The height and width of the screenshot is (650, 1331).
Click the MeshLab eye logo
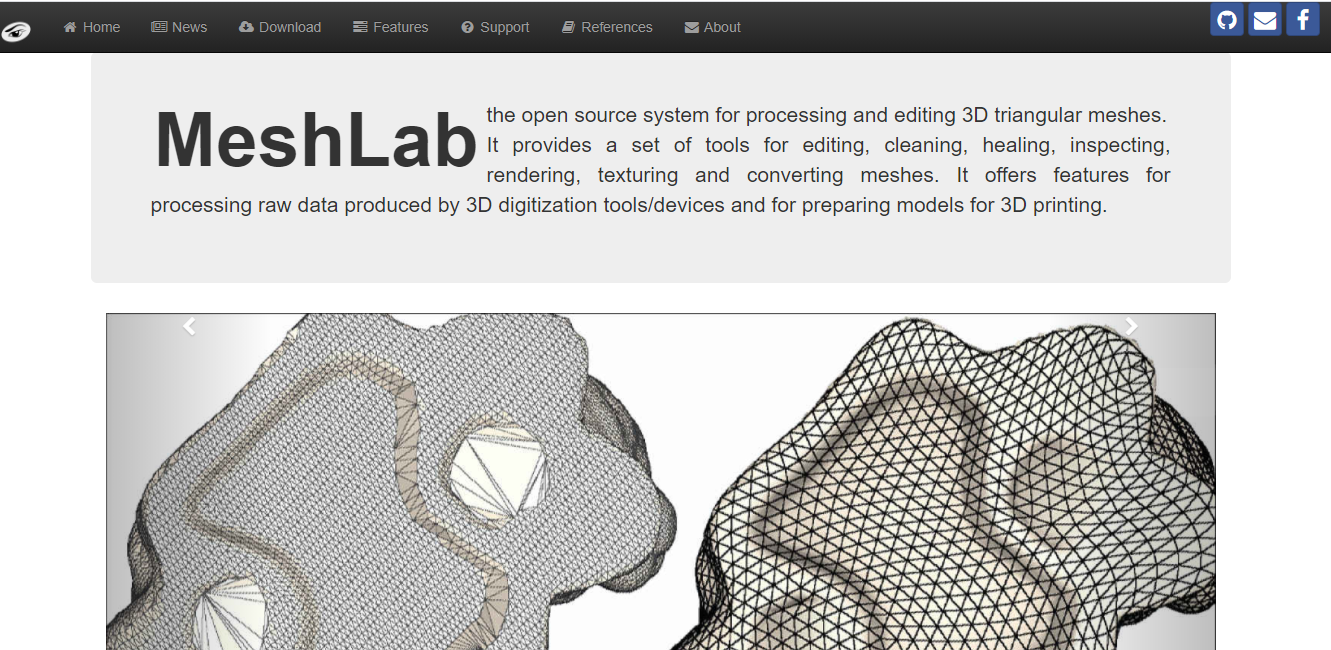(16, 31)
